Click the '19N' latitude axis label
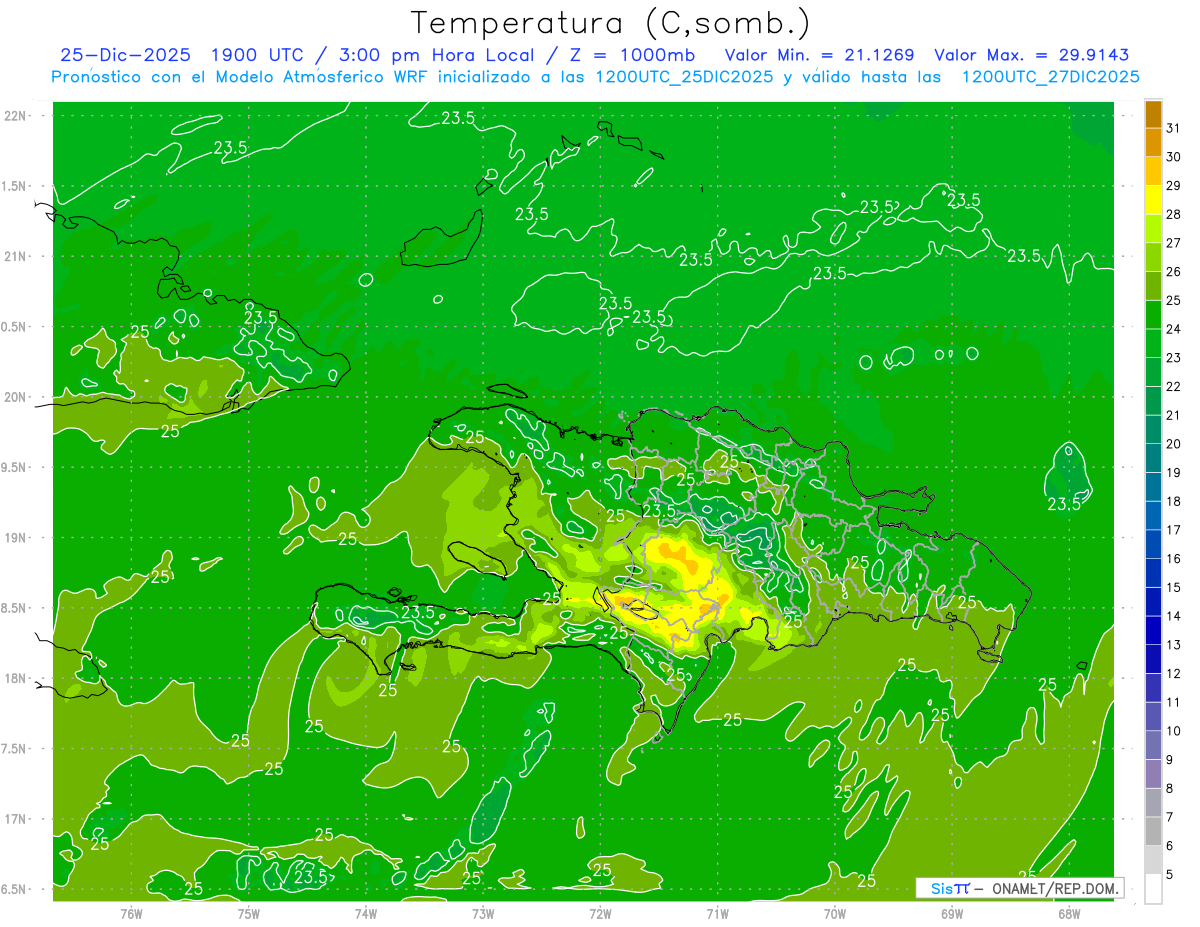1200x927 pixels. (x=17, y=538)
